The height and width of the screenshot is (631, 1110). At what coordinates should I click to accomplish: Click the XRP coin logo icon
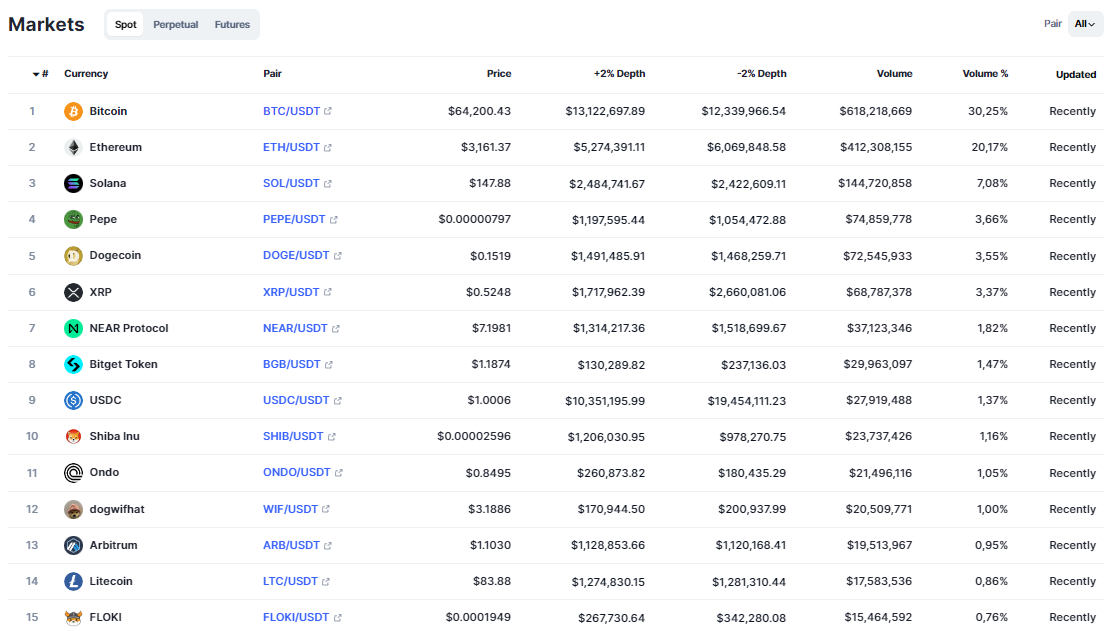click(73, 292)
